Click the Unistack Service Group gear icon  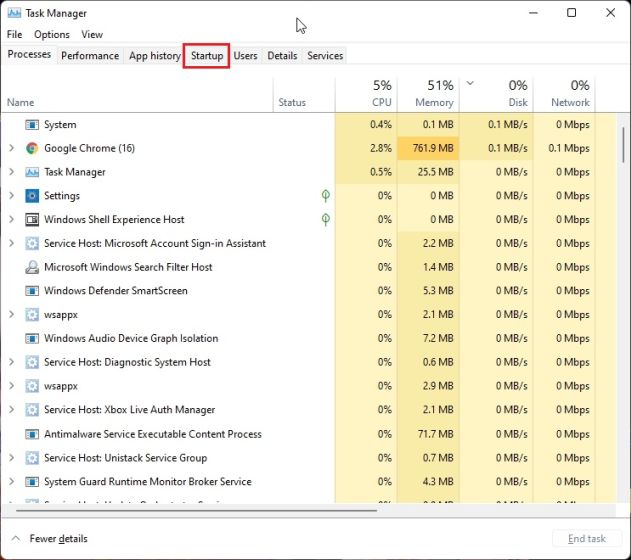(x=32, y=458)
